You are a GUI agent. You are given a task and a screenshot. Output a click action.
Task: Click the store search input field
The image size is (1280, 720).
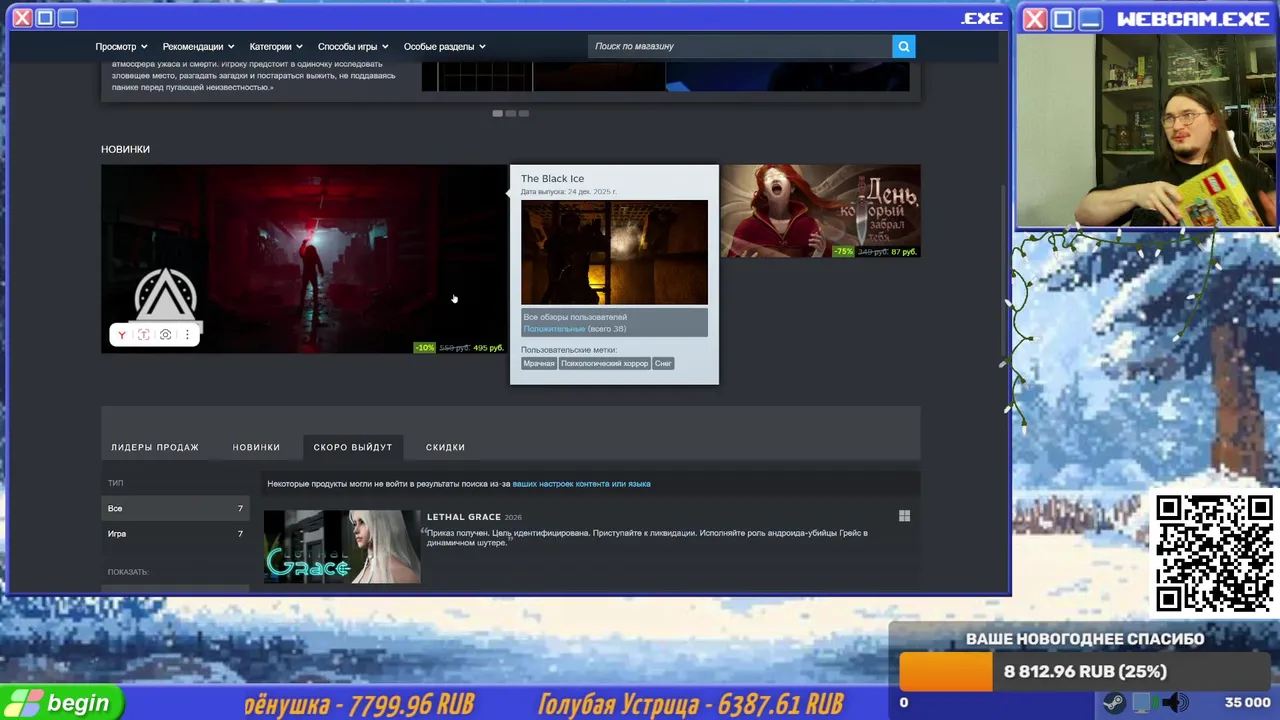tap(740, 46)
